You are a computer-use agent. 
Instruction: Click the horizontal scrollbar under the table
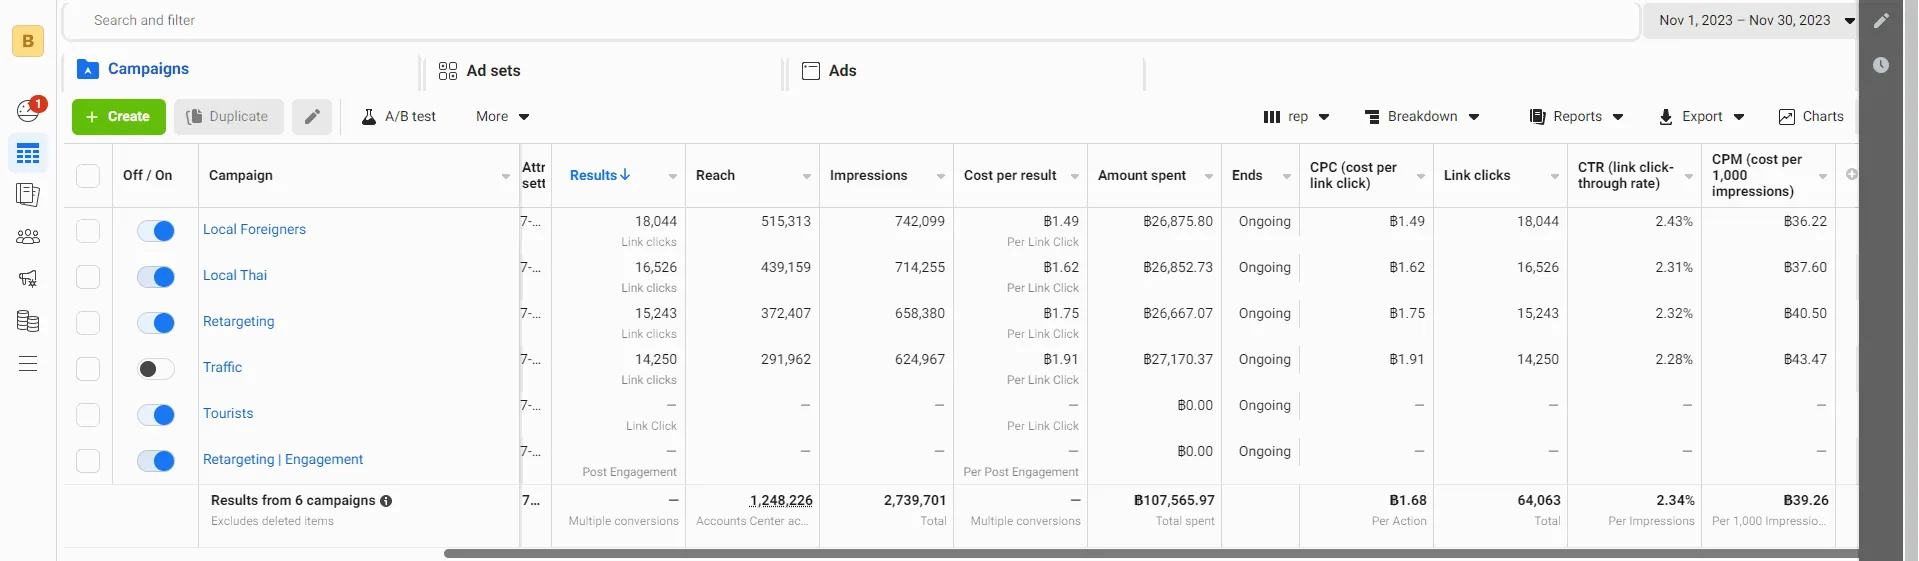(1150, 553)
